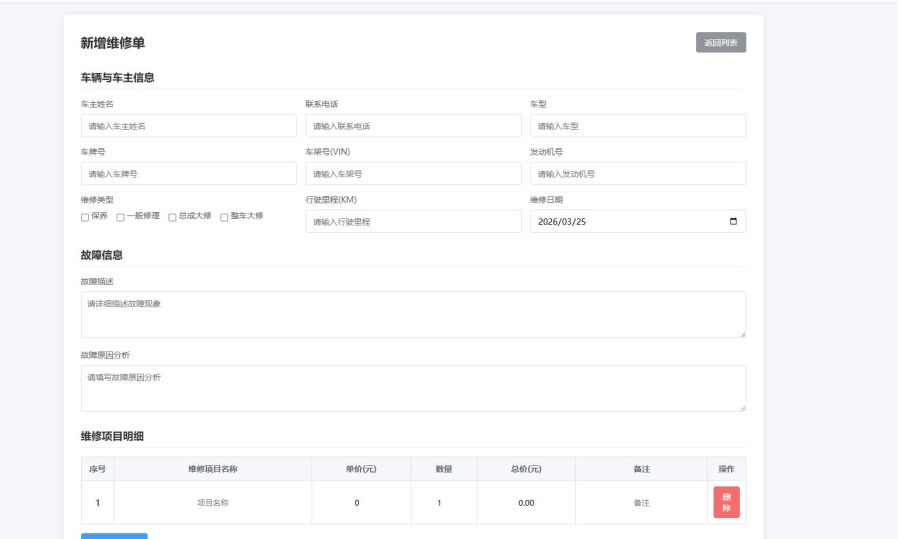Screen dimensions: 900x539
Task: Click the 单价(元) field in row 1
Action: click(x=357, y=503)
